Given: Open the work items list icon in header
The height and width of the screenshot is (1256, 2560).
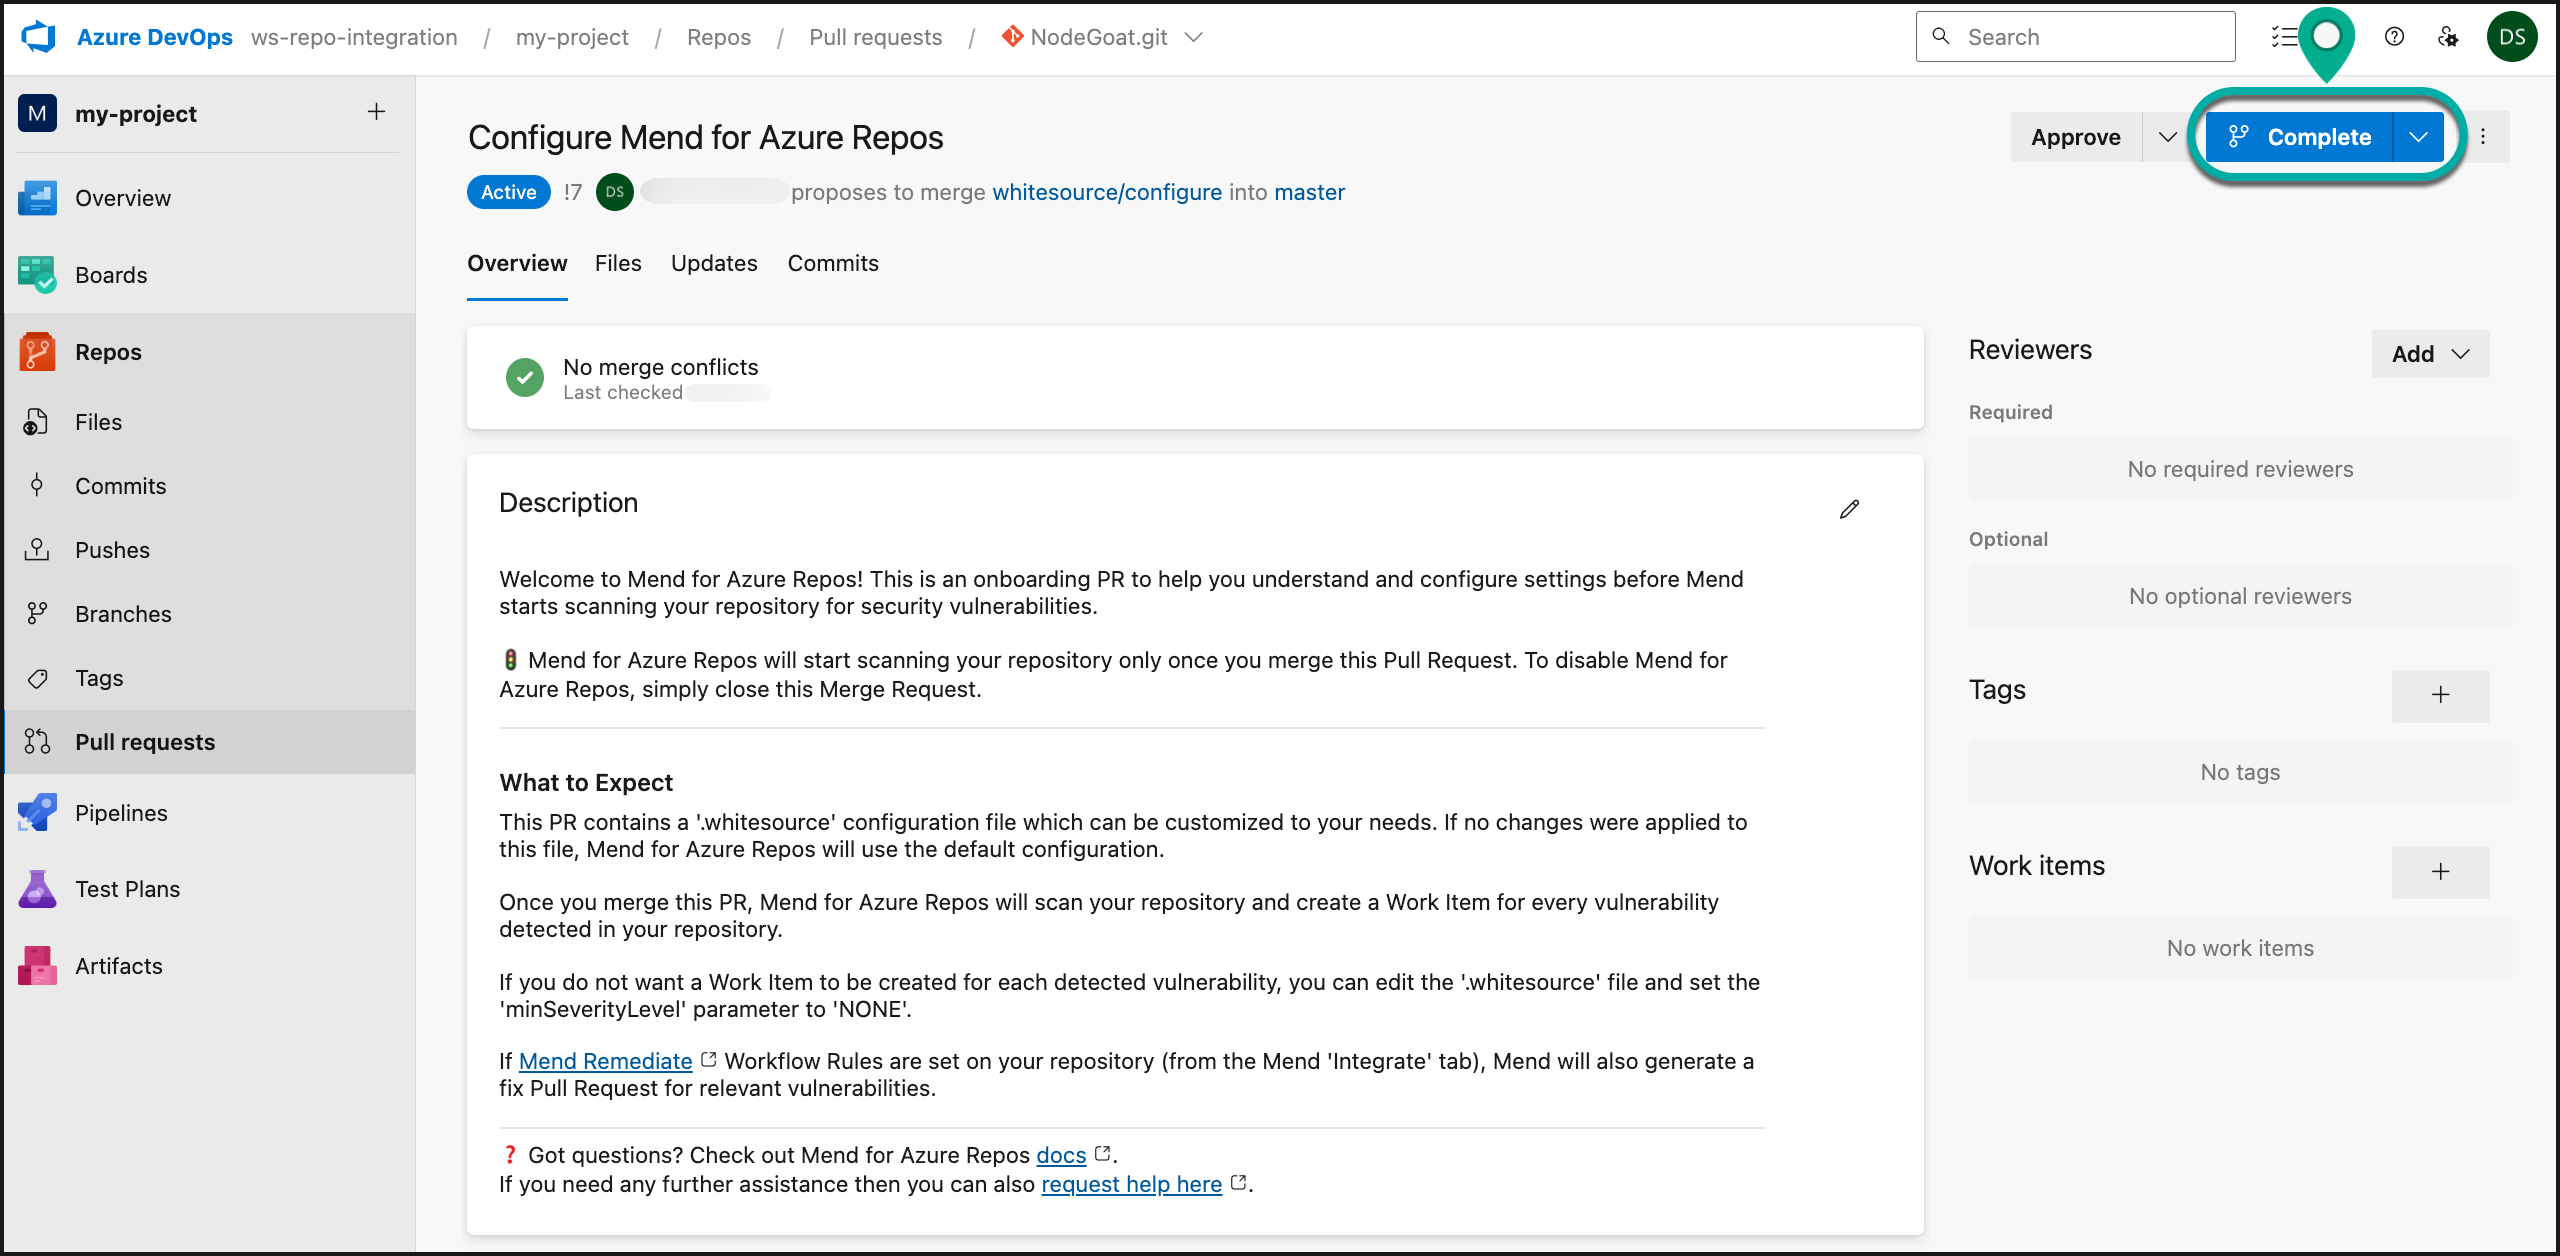Looking at the screenshot, I should [x=2284, y=37].
